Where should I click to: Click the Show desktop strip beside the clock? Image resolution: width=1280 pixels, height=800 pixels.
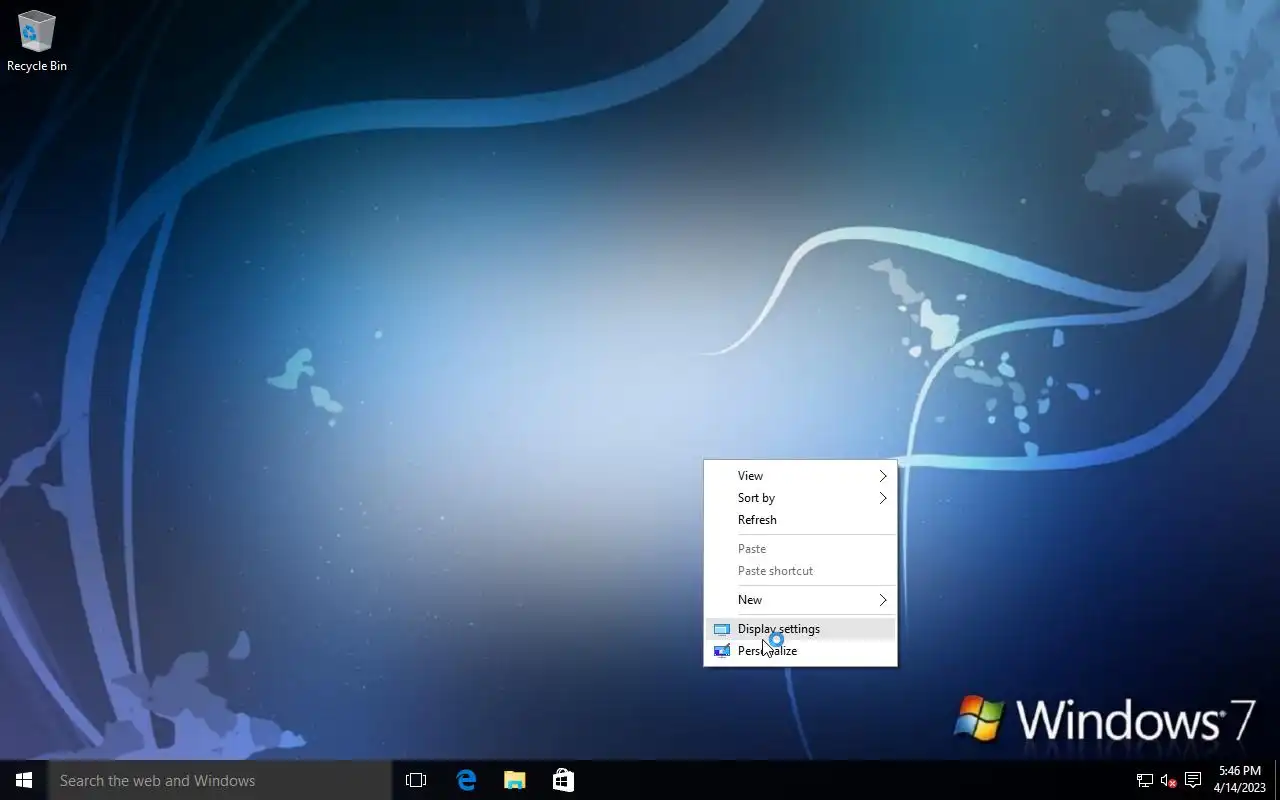click(x=1277, y=780)
